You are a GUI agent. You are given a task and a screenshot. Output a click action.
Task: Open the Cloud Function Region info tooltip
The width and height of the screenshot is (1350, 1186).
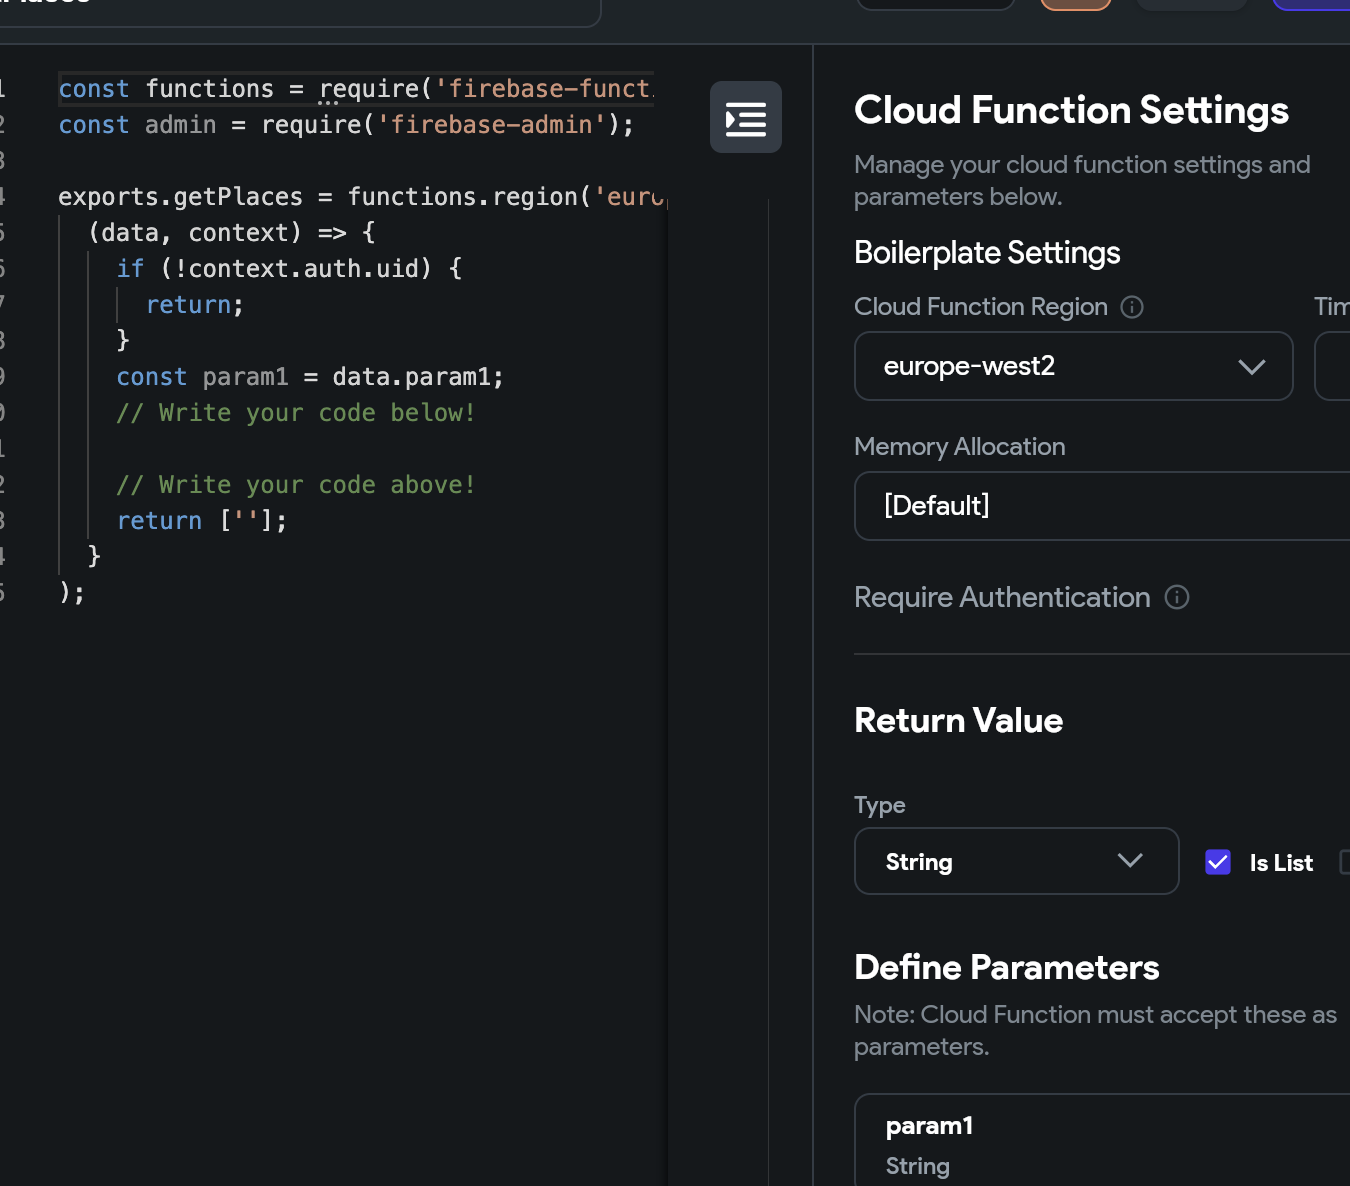coord(1131,307)
